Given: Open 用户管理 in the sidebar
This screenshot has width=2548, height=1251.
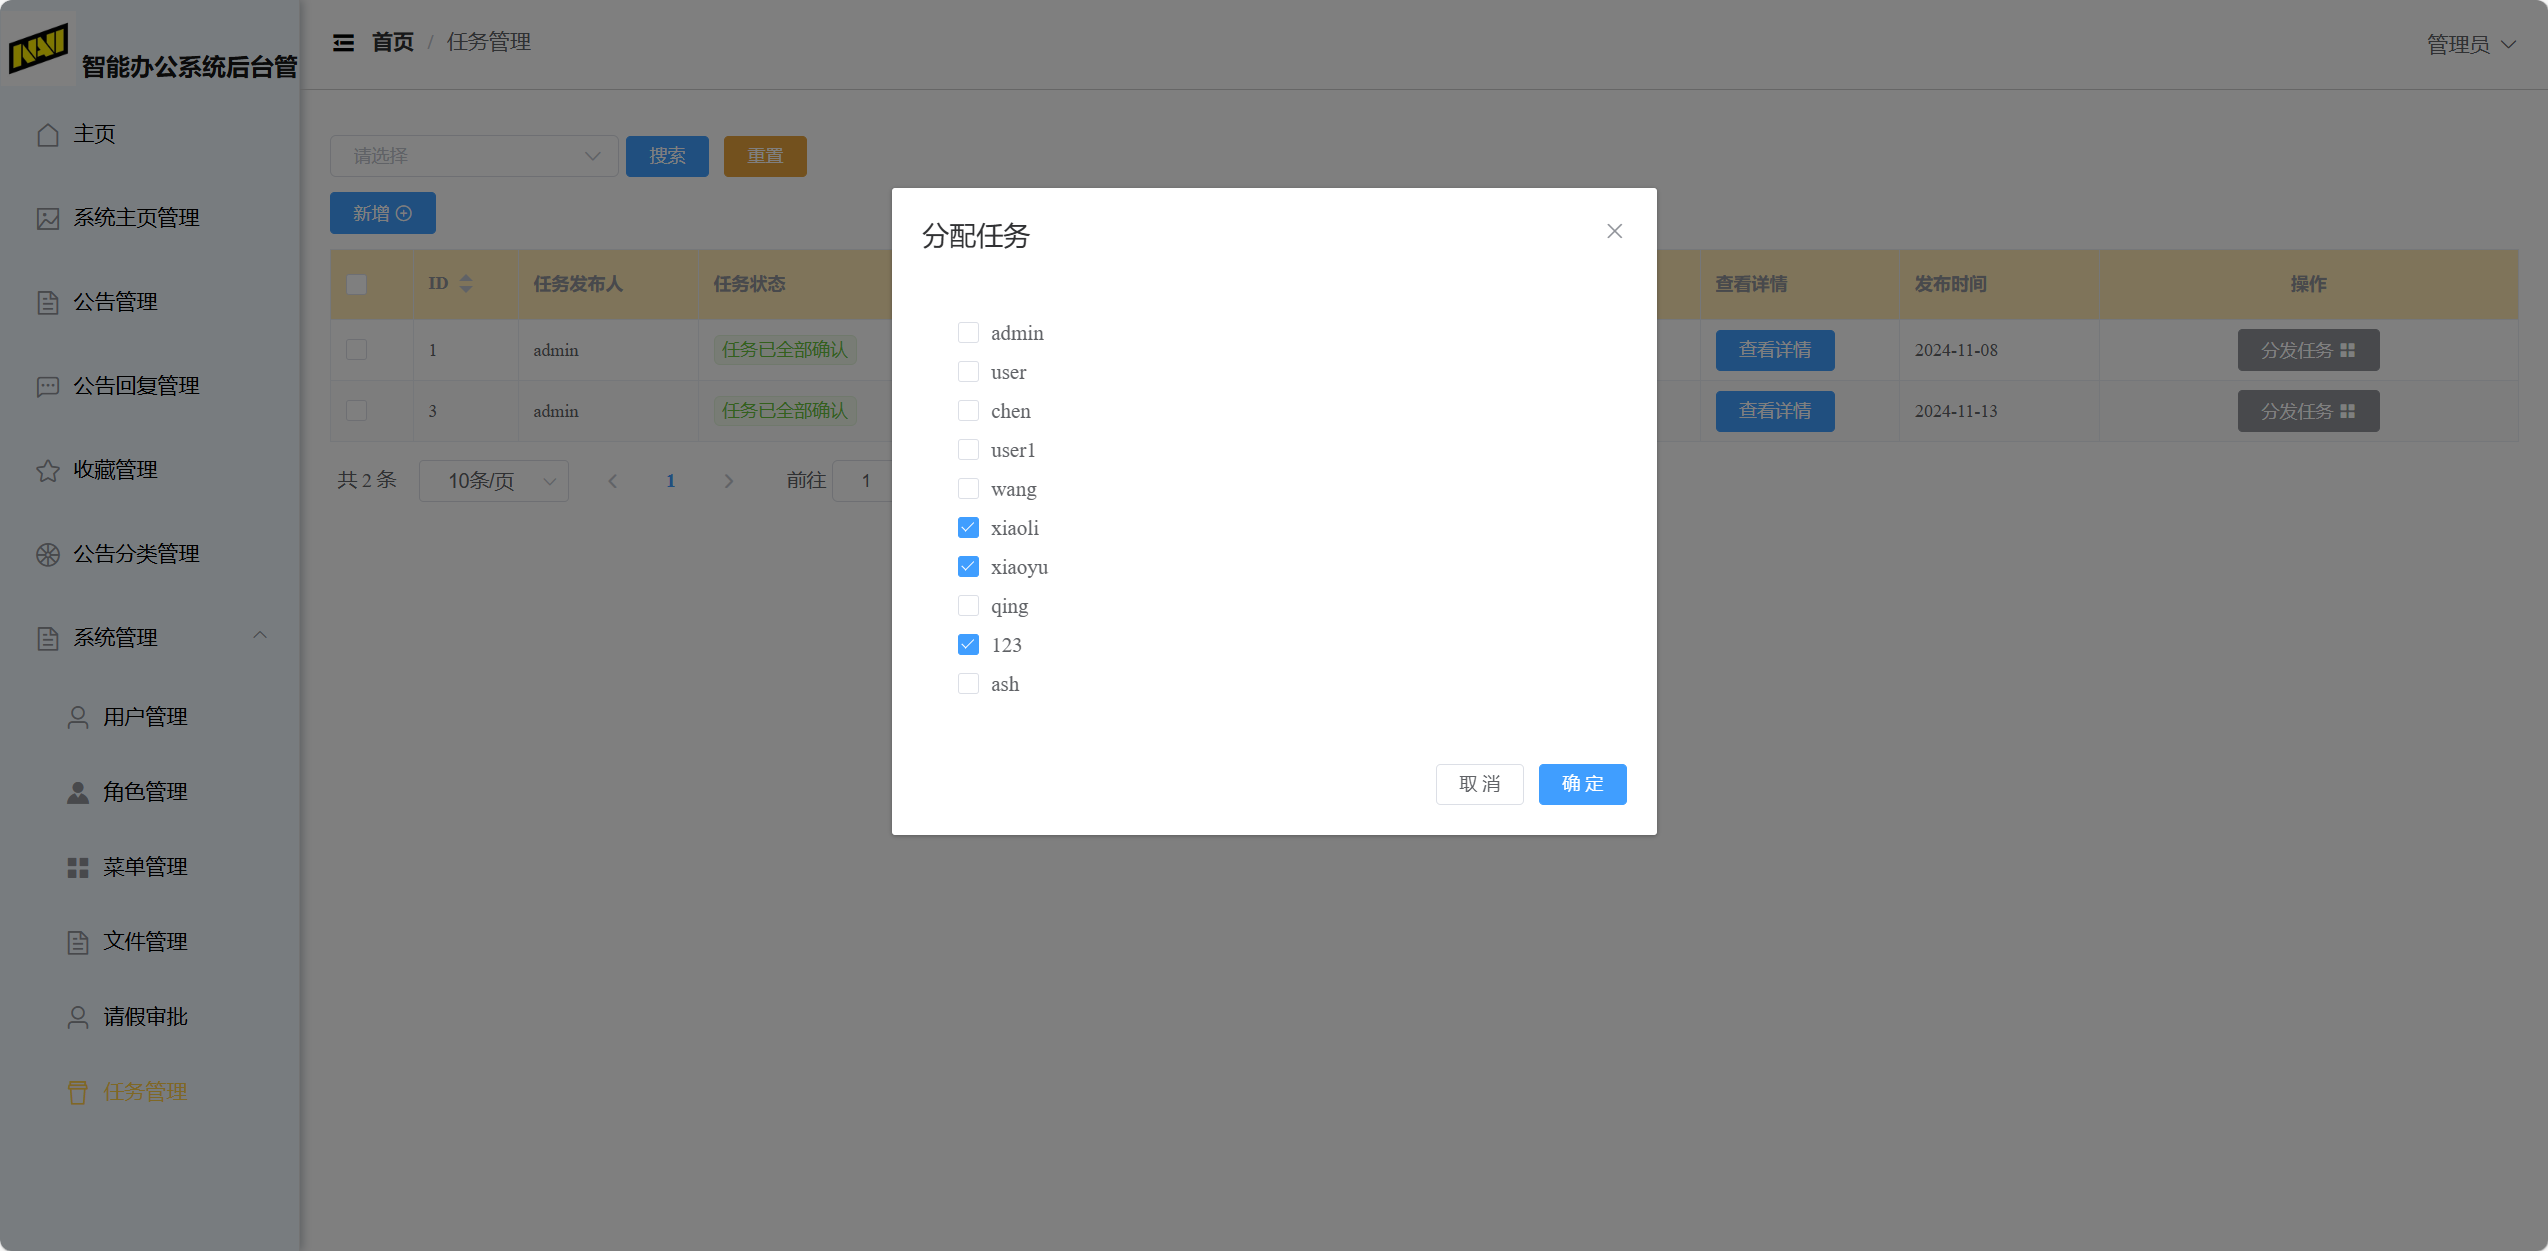Looking at the screenshot, I should click(145, 717).
